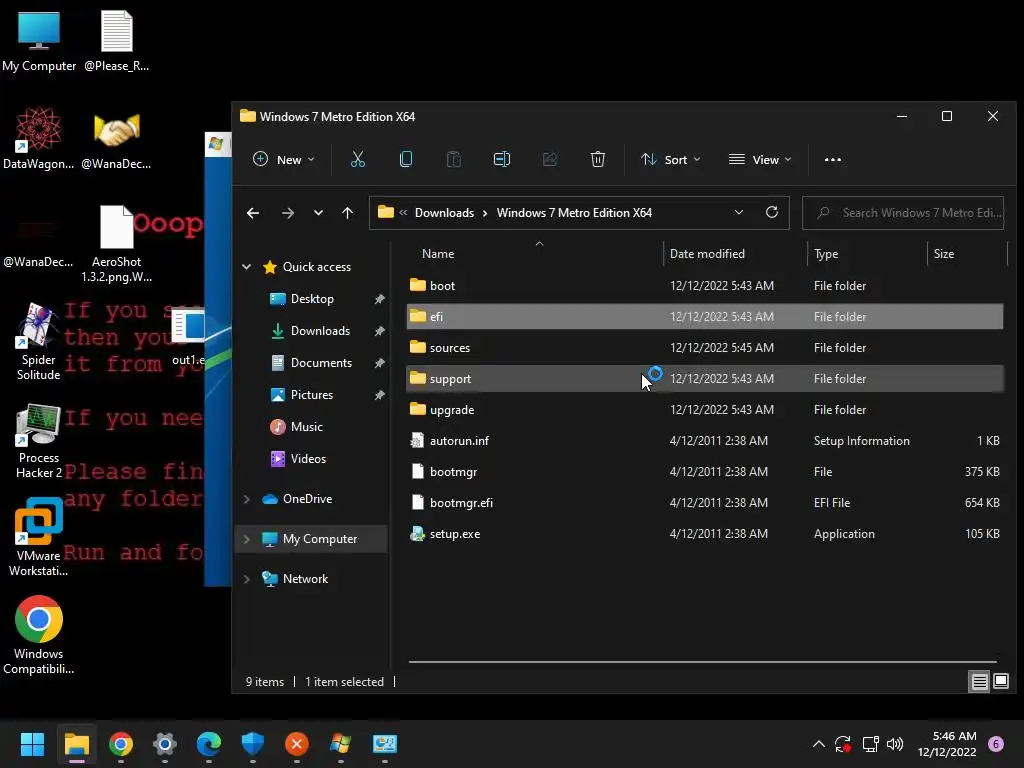Sort by Date modified column header
1024x768 pixels.
[x=707, y=253]
